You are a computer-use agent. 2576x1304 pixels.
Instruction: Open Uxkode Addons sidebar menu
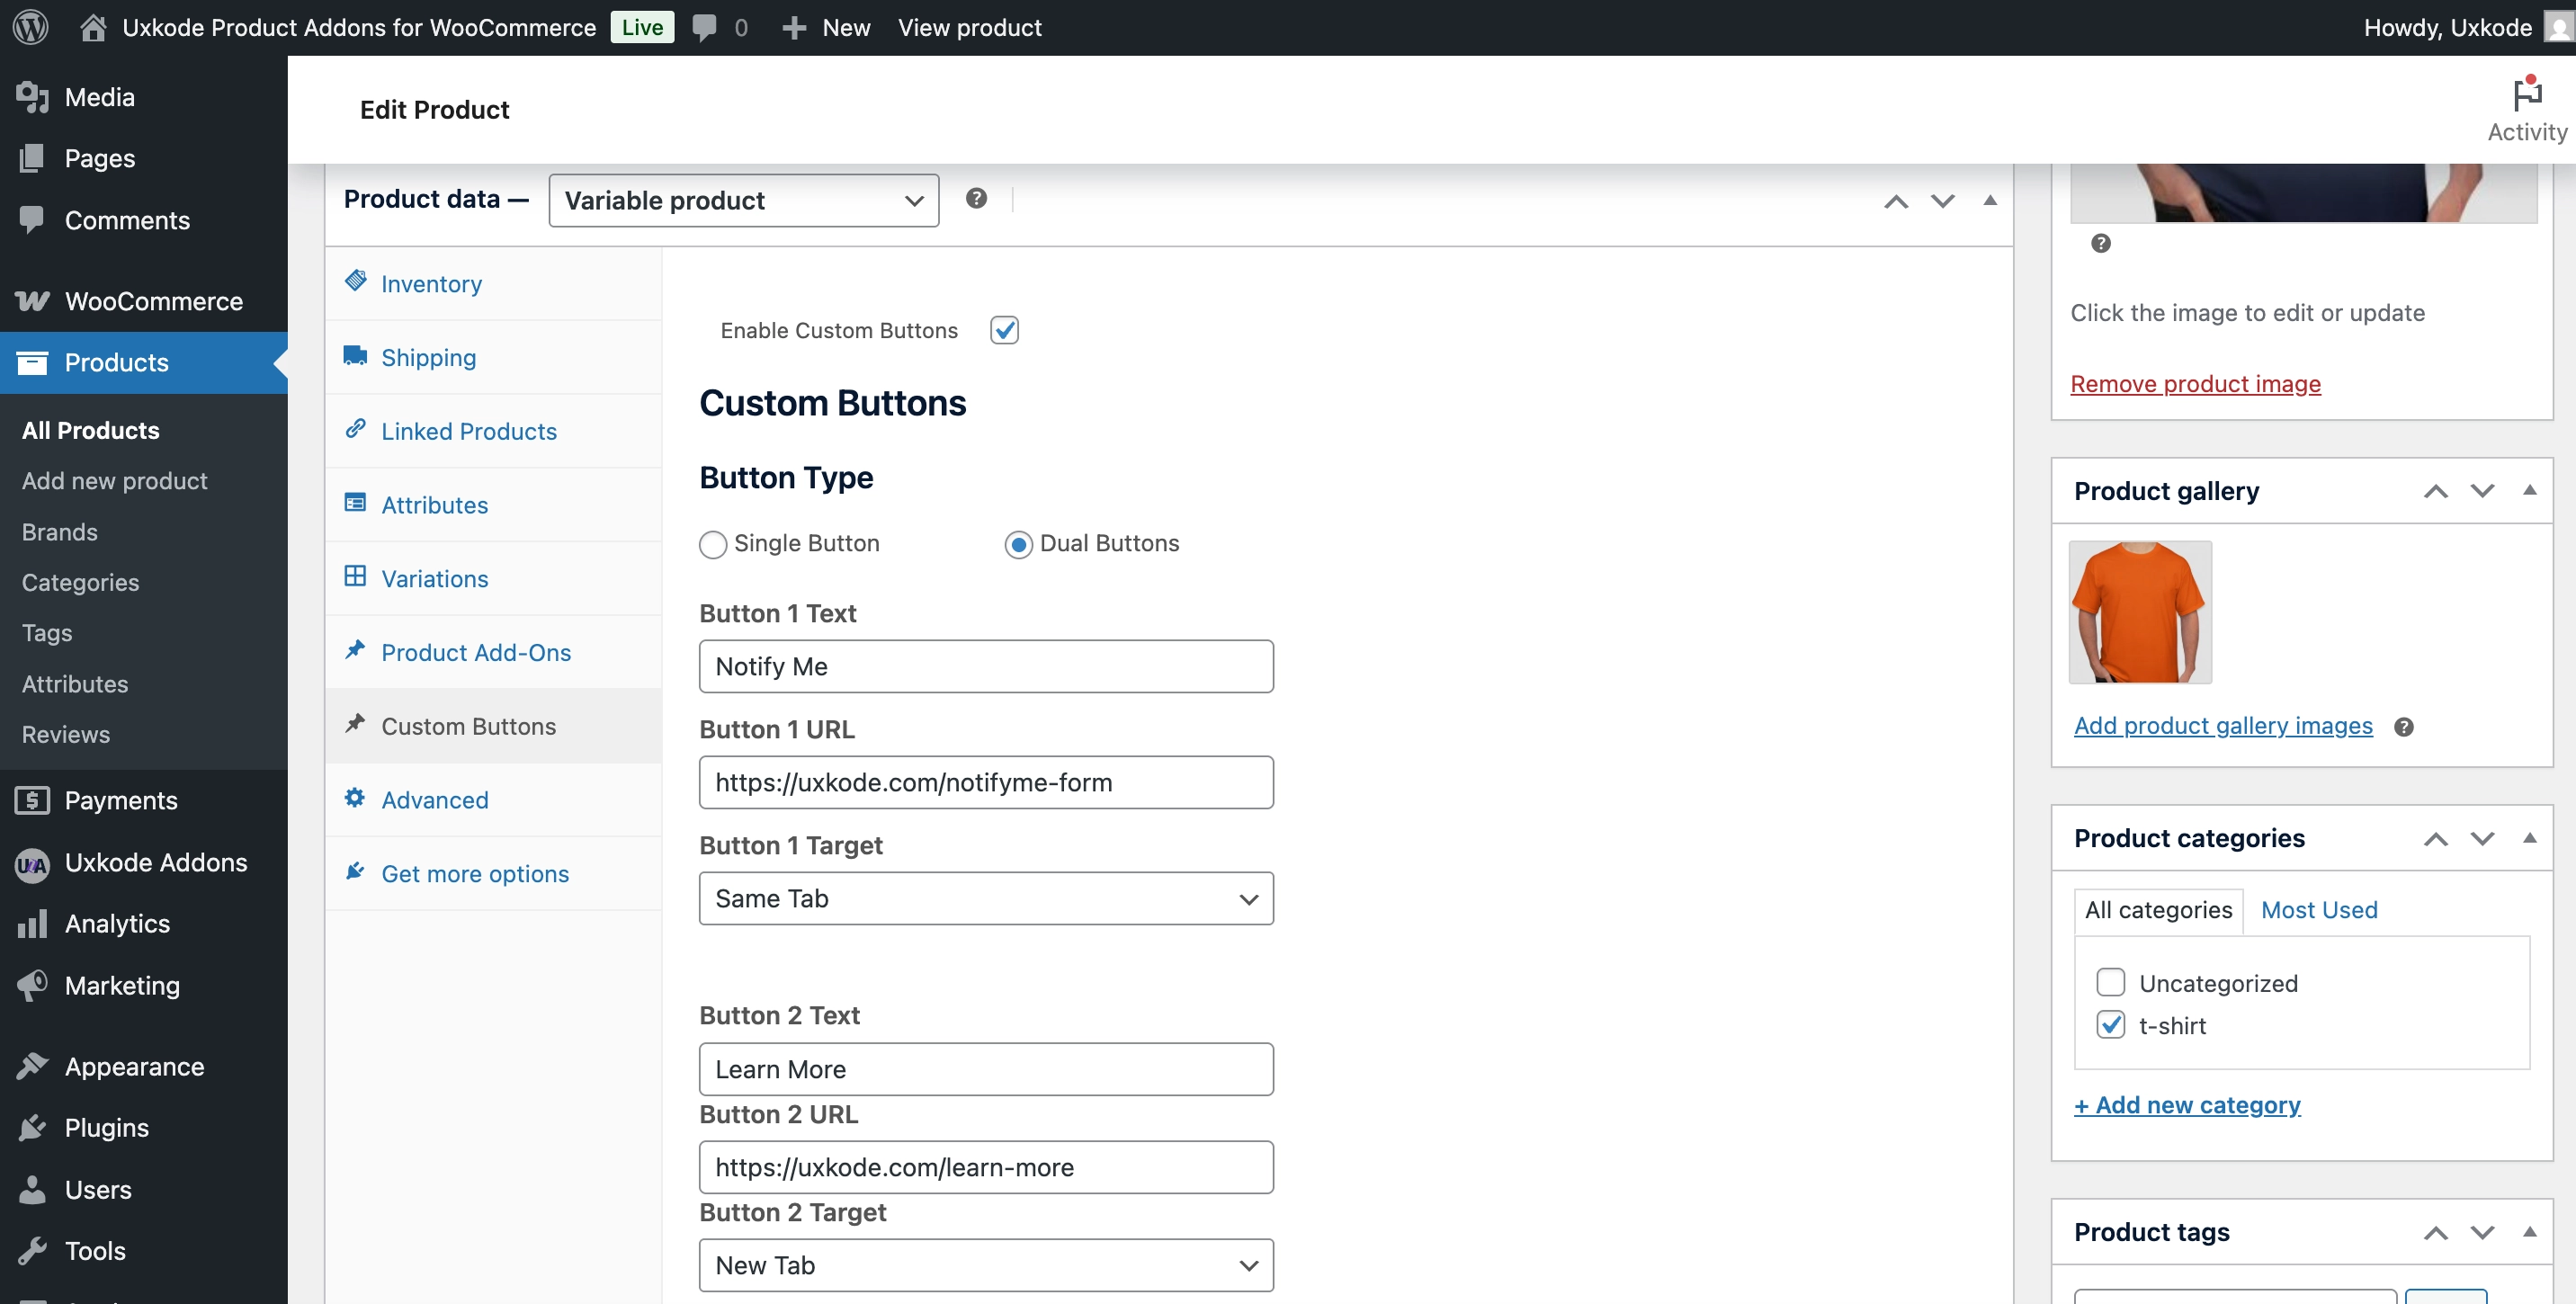coord(155,862)
